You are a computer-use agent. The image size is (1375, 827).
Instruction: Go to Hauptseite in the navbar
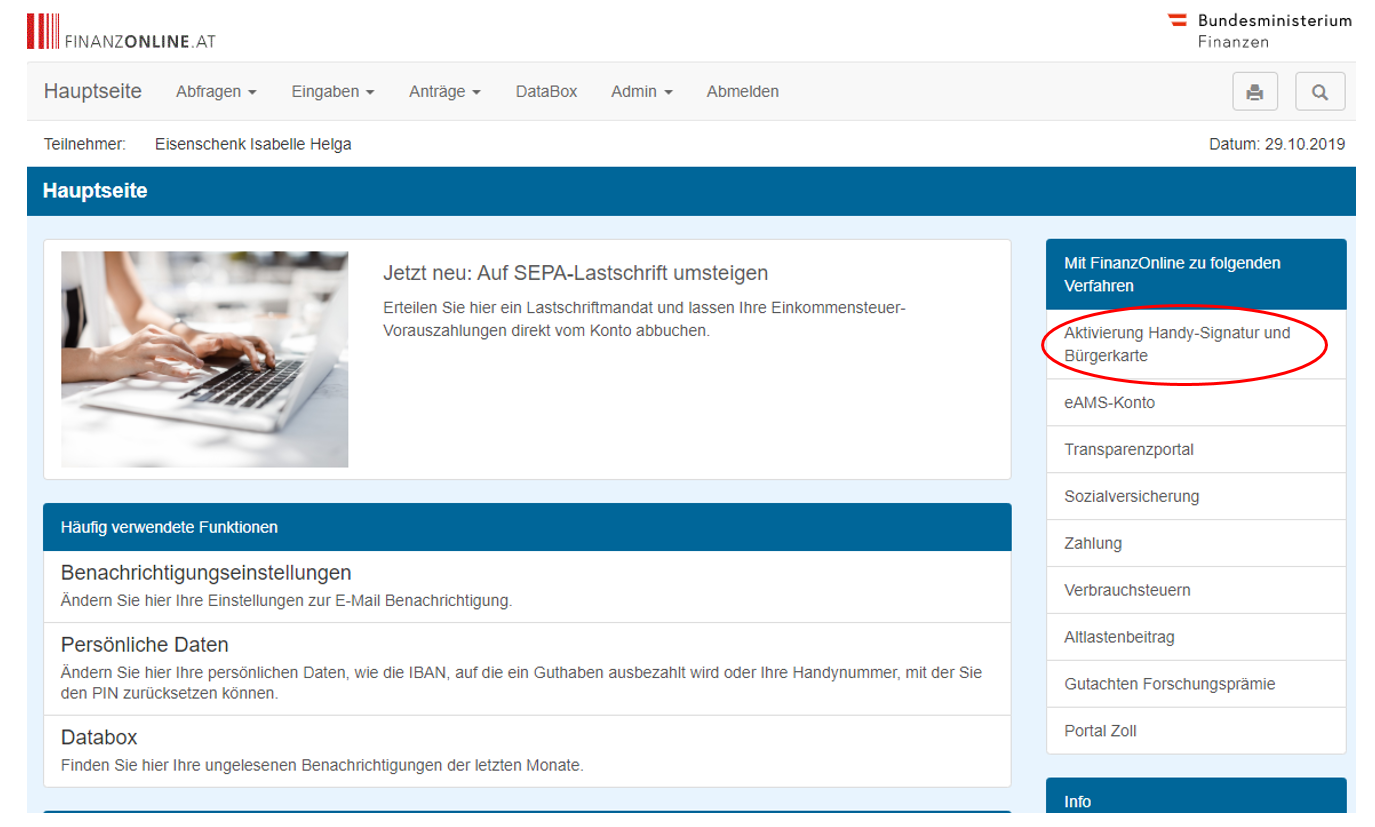click(93, 92)
